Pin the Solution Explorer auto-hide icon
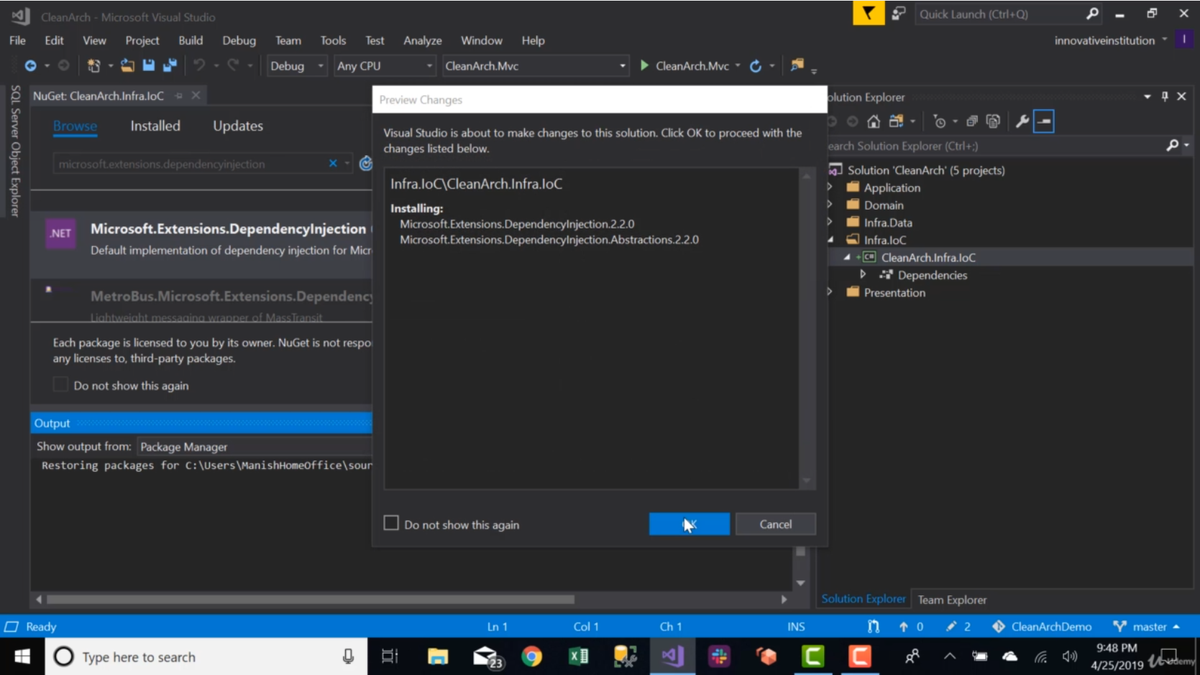Screen dimensions: 1200x675 pos(1165,97)
